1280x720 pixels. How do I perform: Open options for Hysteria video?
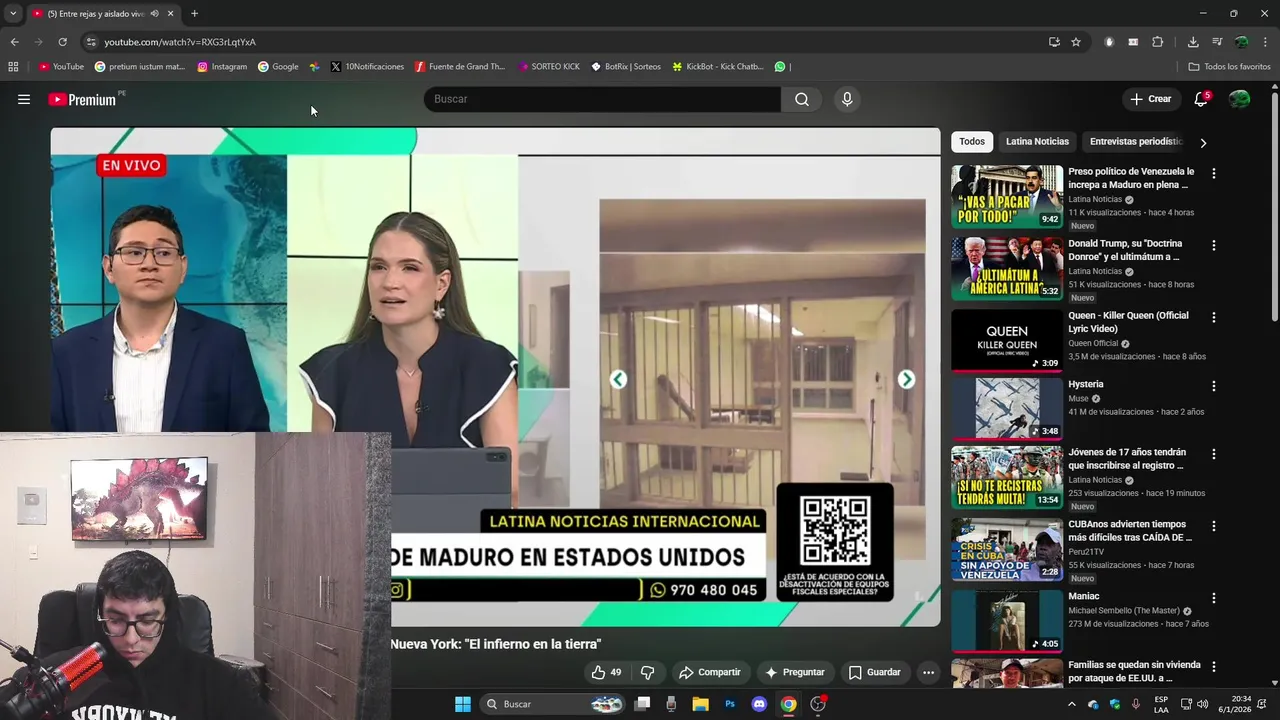(1214, 386)
